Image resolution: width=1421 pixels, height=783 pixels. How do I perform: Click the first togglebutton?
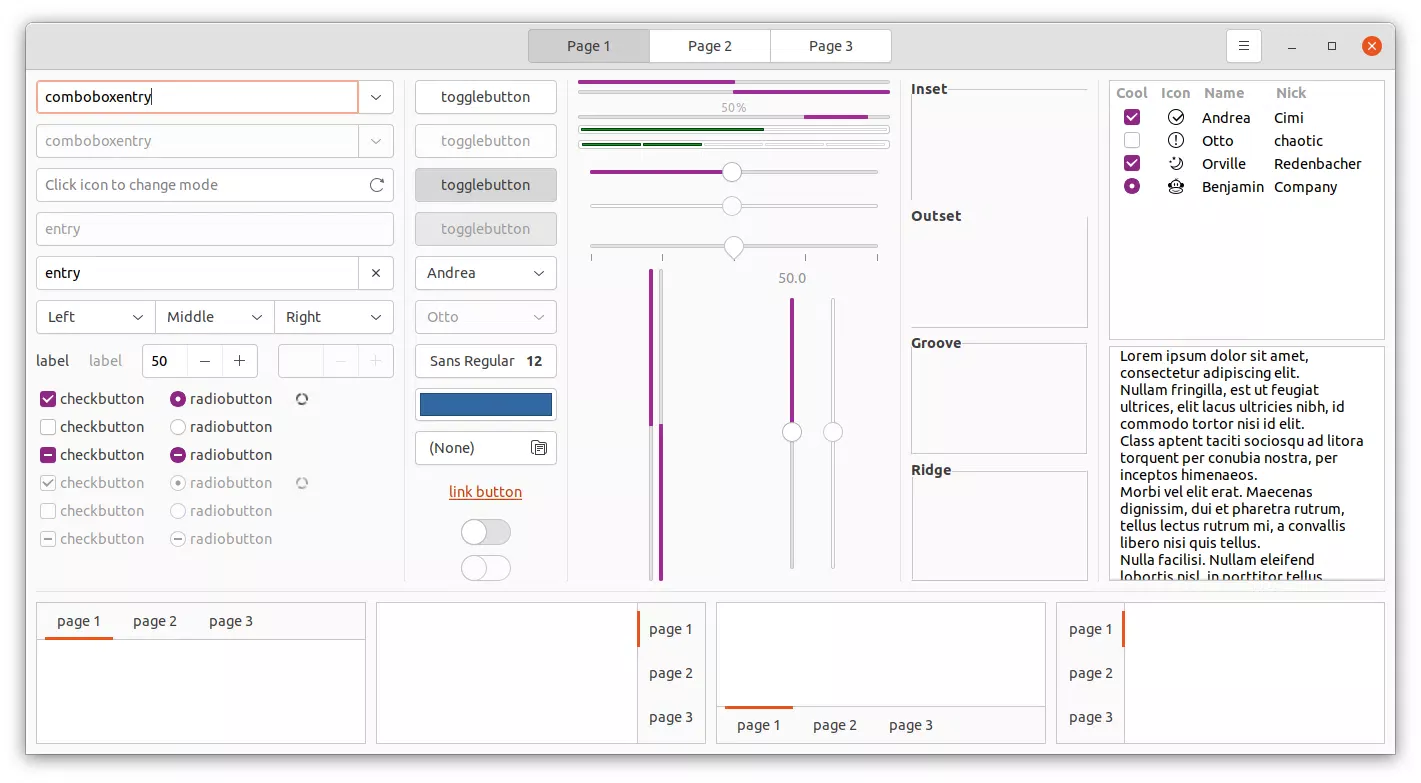coord(486,97)
